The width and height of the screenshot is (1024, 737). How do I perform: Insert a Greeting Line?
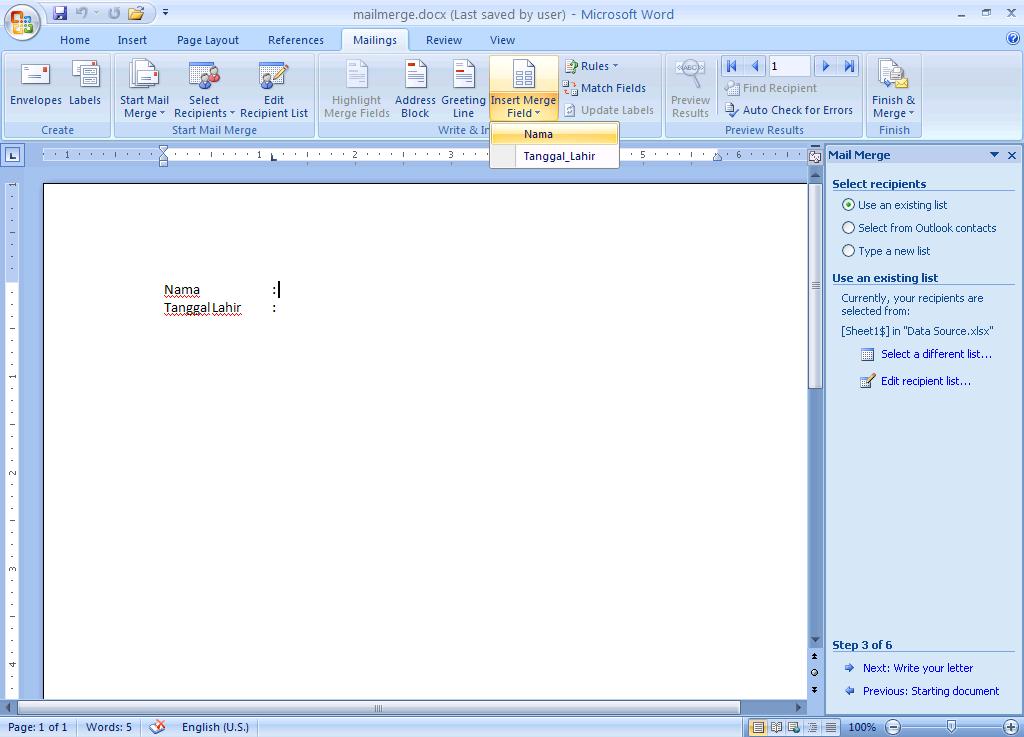pos(463,89)
